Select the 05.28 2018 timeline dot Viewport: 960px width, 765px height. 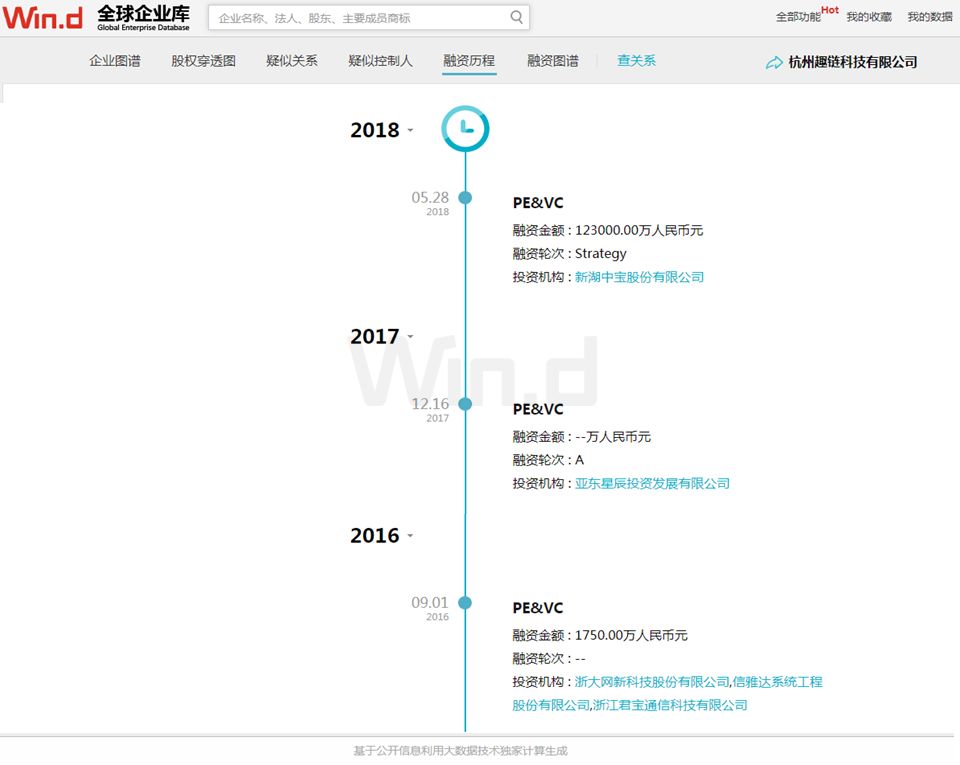click(x=465, y=198)
